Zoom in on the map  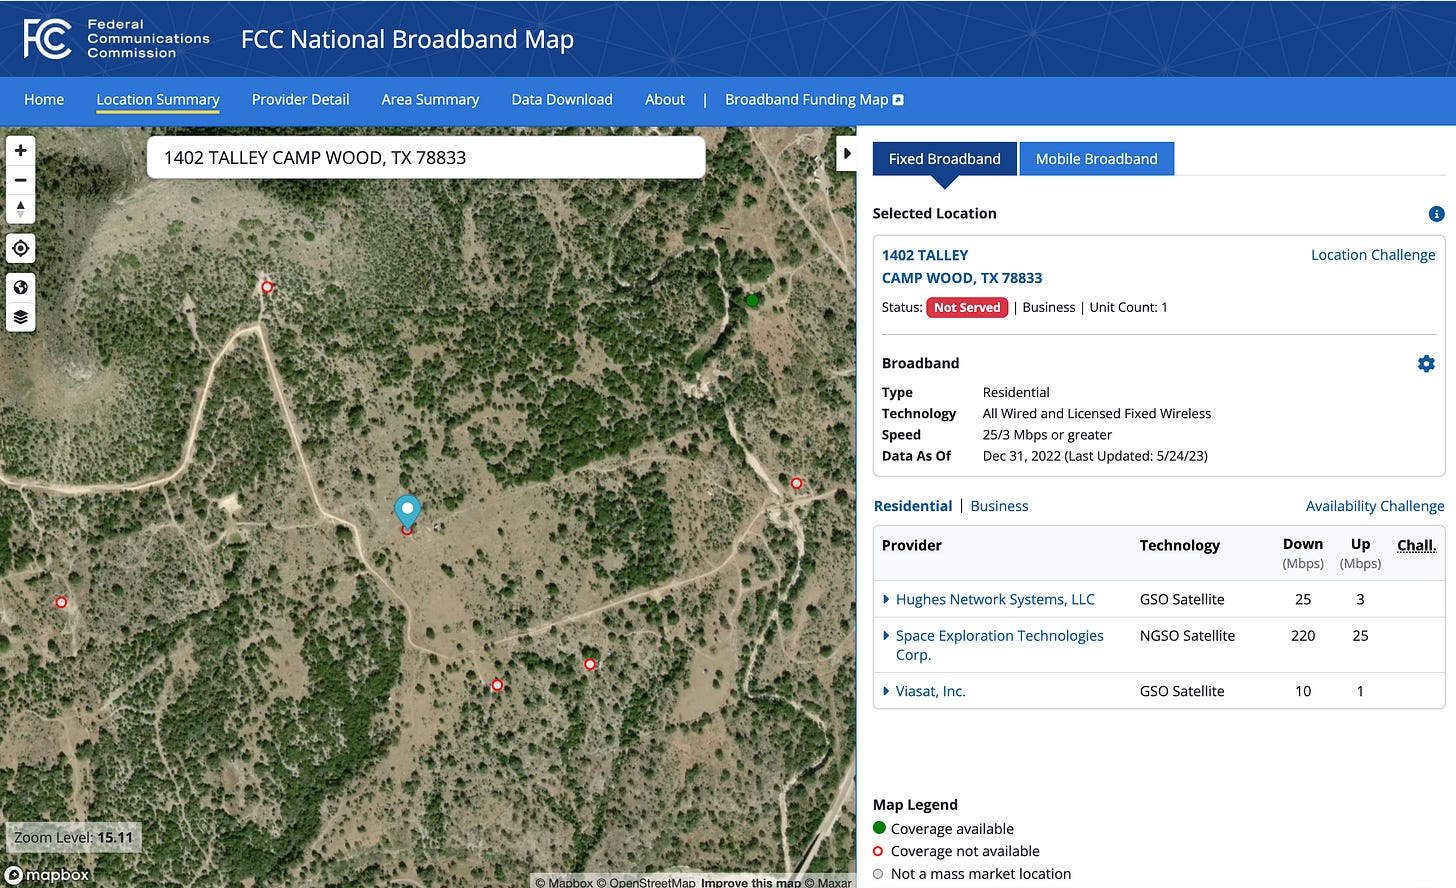pyautogui.click(x=20, y=151)
